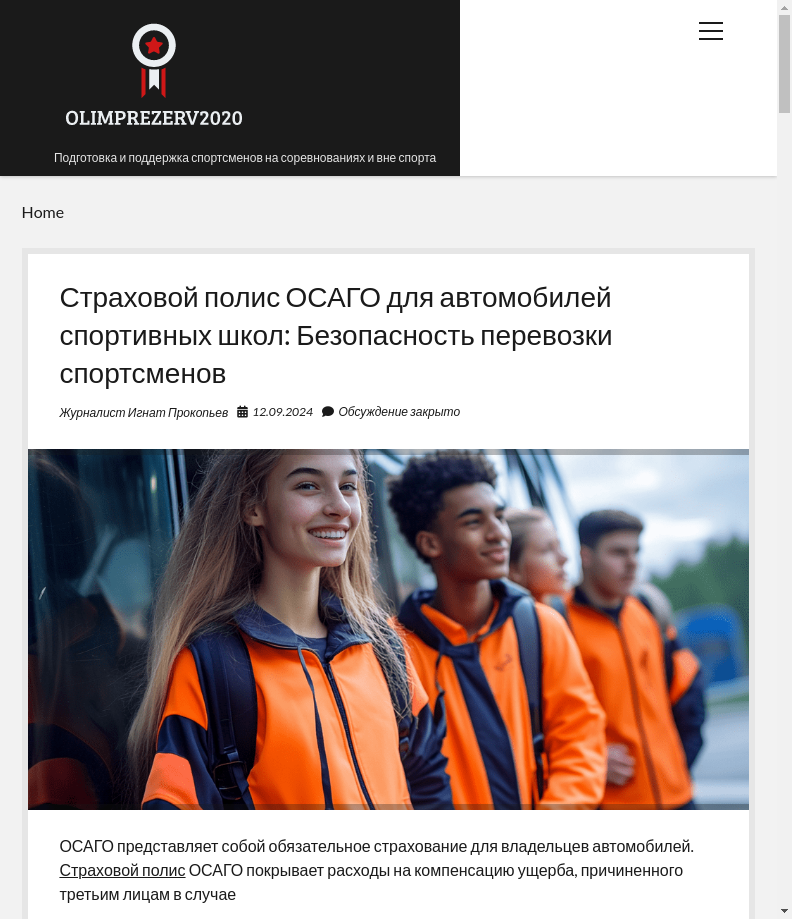Click the comment bubble icon
792x919 pixels.
click(x=328, y=411)
